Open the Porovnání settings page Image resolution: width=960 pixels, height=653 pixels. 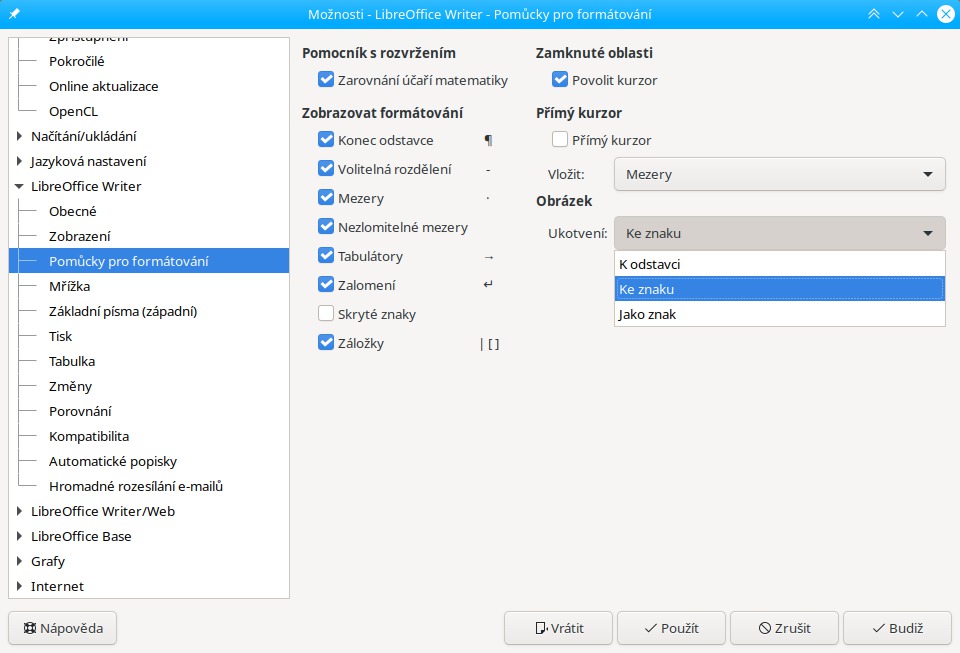click(x=80, y=411)
